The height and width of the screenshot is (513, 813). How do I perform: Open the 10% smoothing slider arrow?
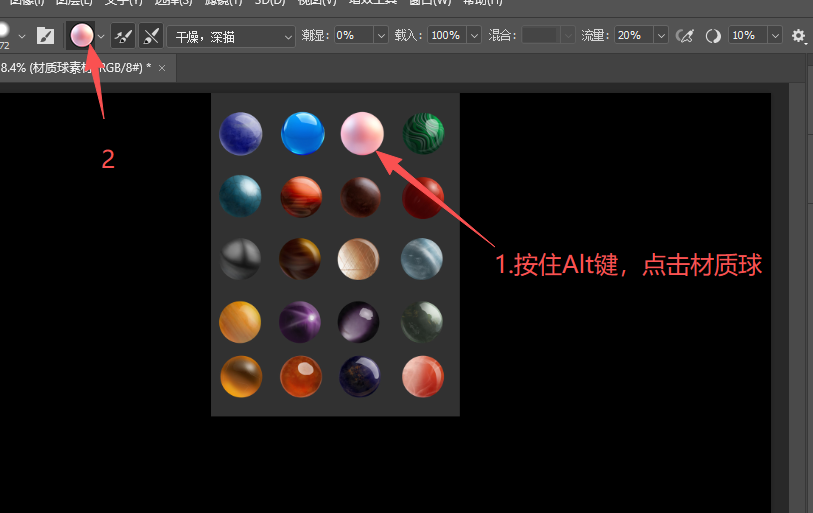tap(775, 36)
